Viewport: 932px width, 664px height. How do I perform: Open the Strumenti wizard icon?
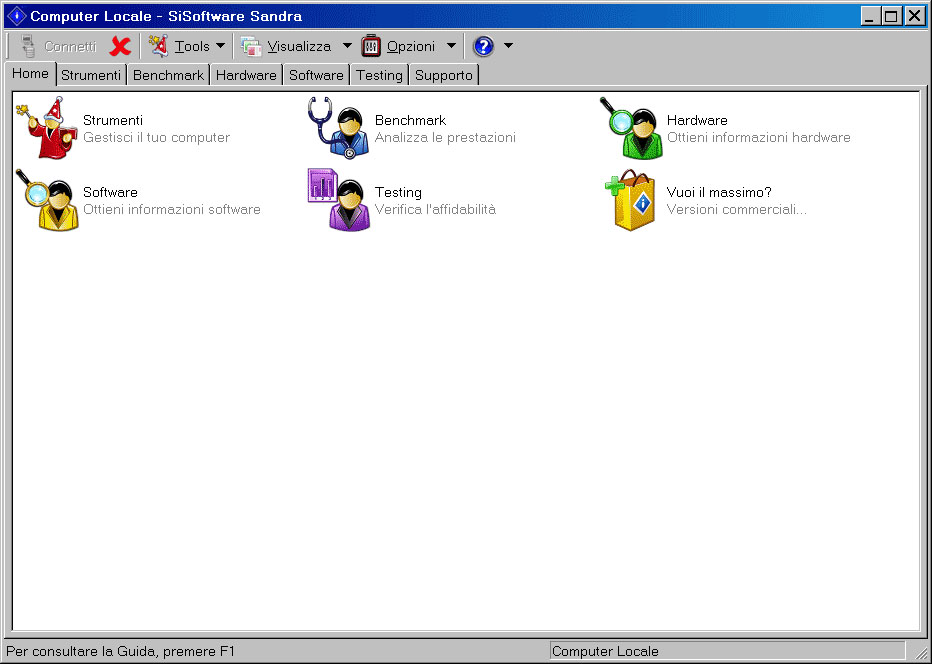click(48, 128)
